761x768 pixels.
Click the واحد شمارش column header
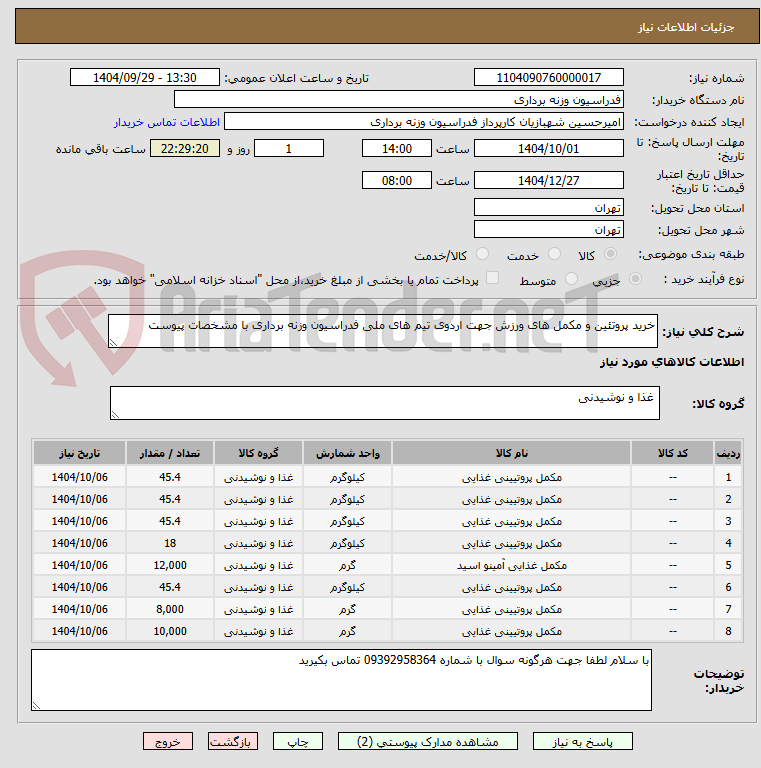point(347,453)
